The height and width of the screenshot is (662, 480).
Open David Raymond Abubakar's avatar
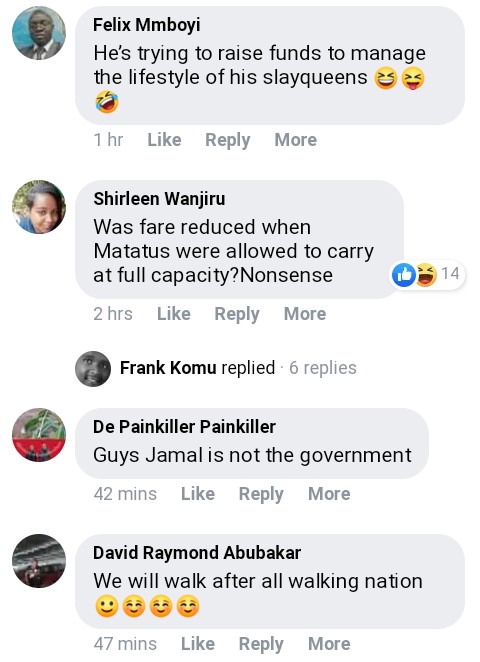[x=39, y=561]
